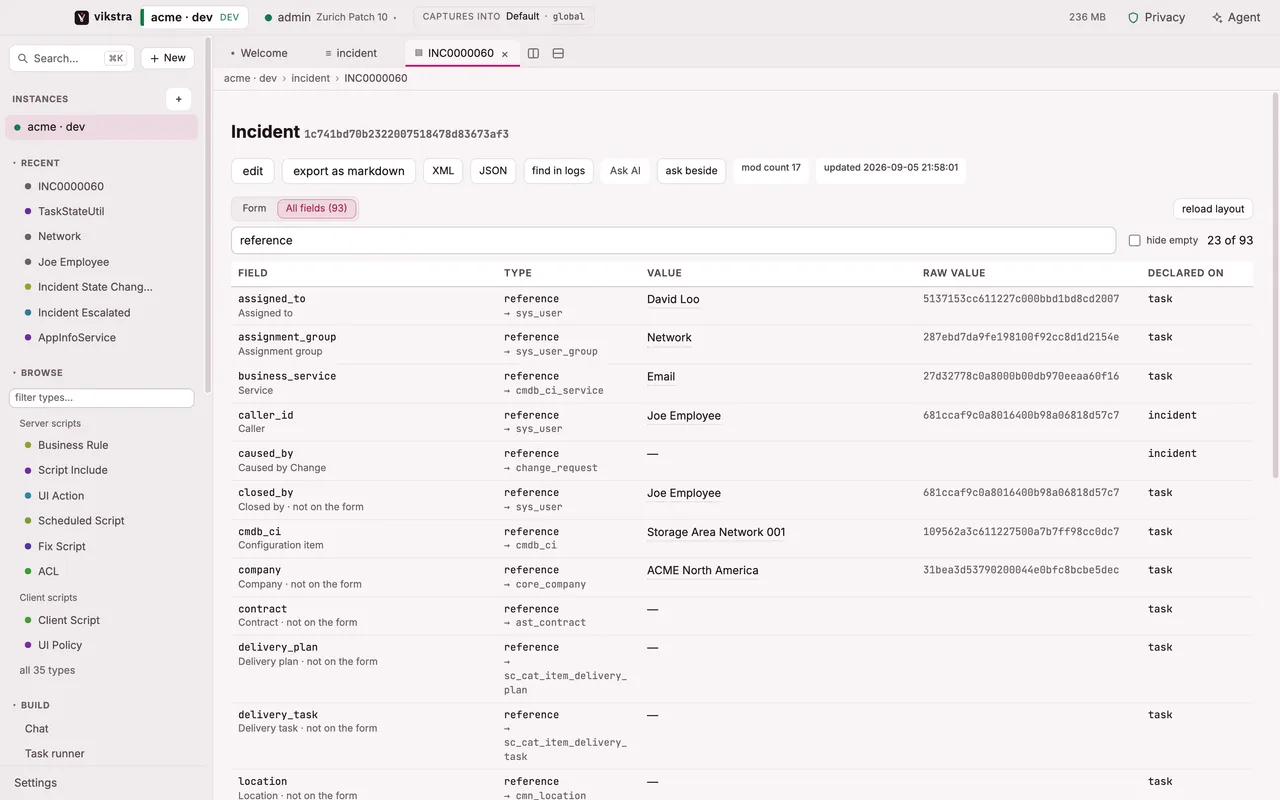Screen dimensions: 1280x800
Task: Browse the Fix Script type
Action: [x=62, y=546]
